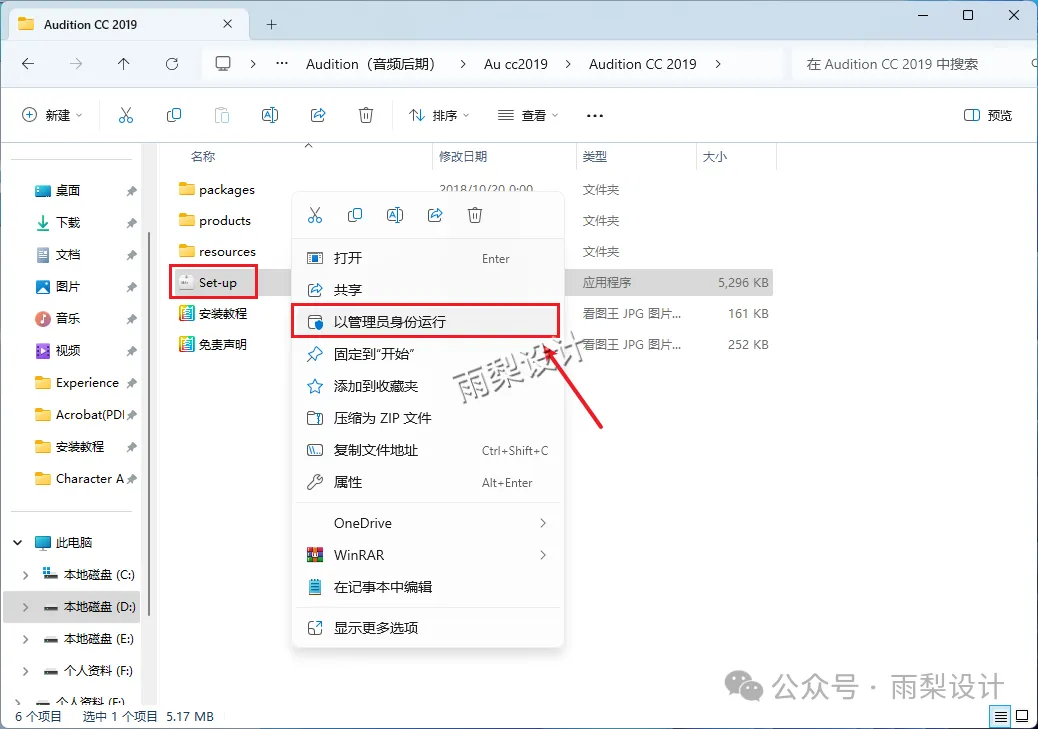Choose 打开 from the context menu

pyautogui.click(x=428, y=258)
